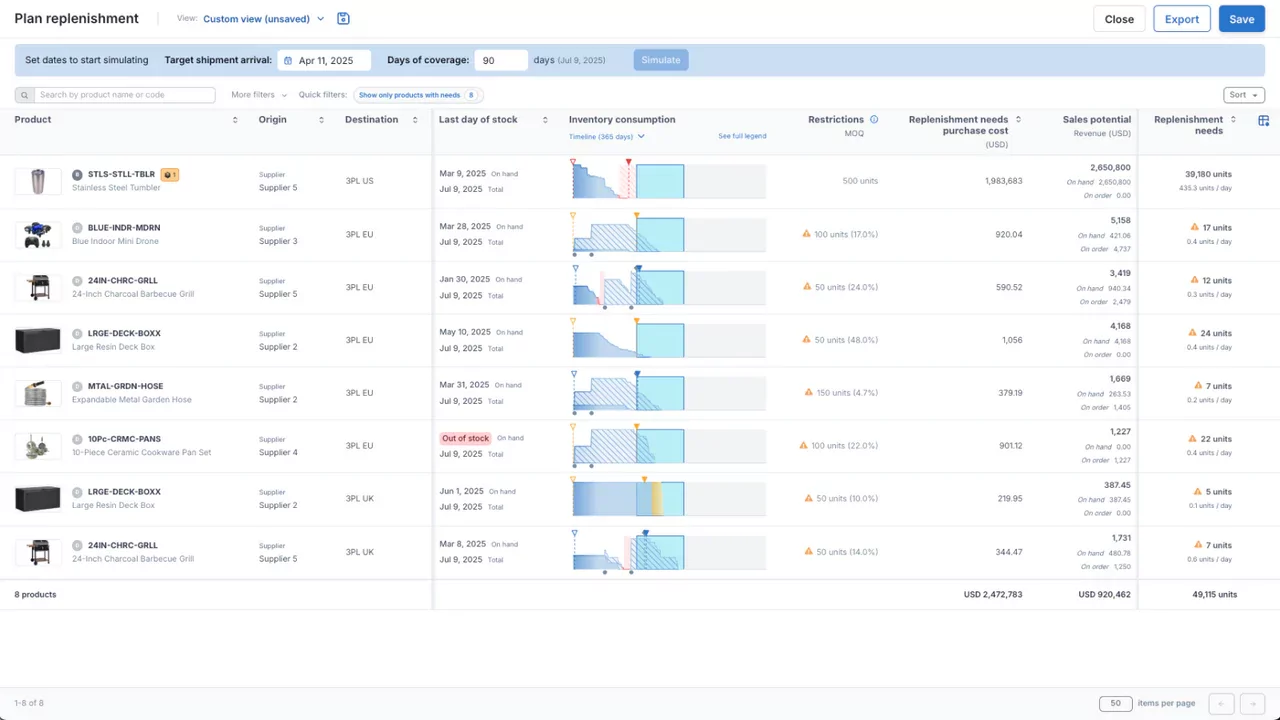
Task: Open the More filters dropdown
Action: coord(259,95)
